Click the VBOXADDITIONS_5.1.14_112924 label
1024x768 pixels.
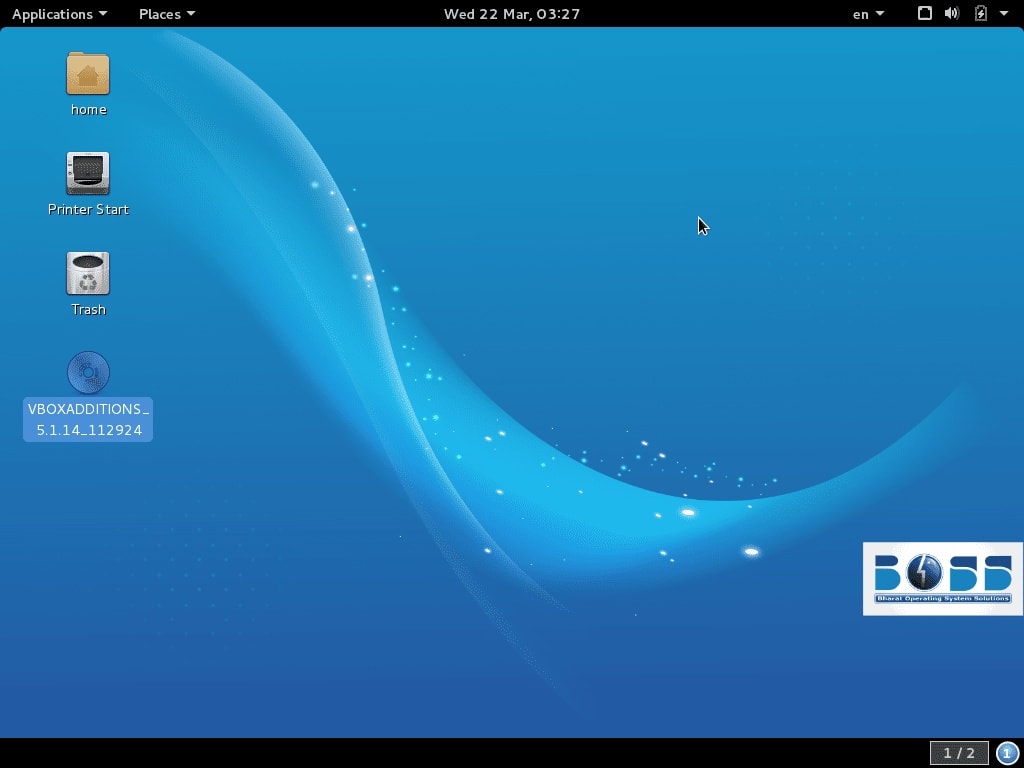point(88,419)
